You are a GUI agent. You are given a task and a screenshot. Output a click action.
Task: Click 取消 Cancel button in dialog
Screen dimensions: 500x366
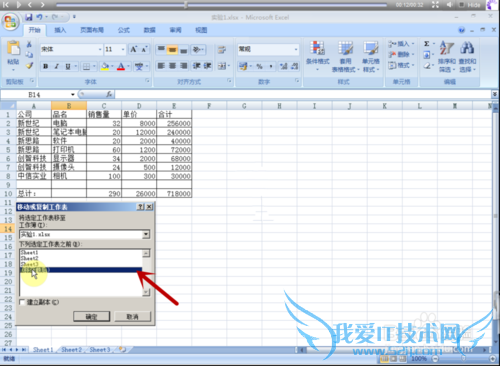132,316
